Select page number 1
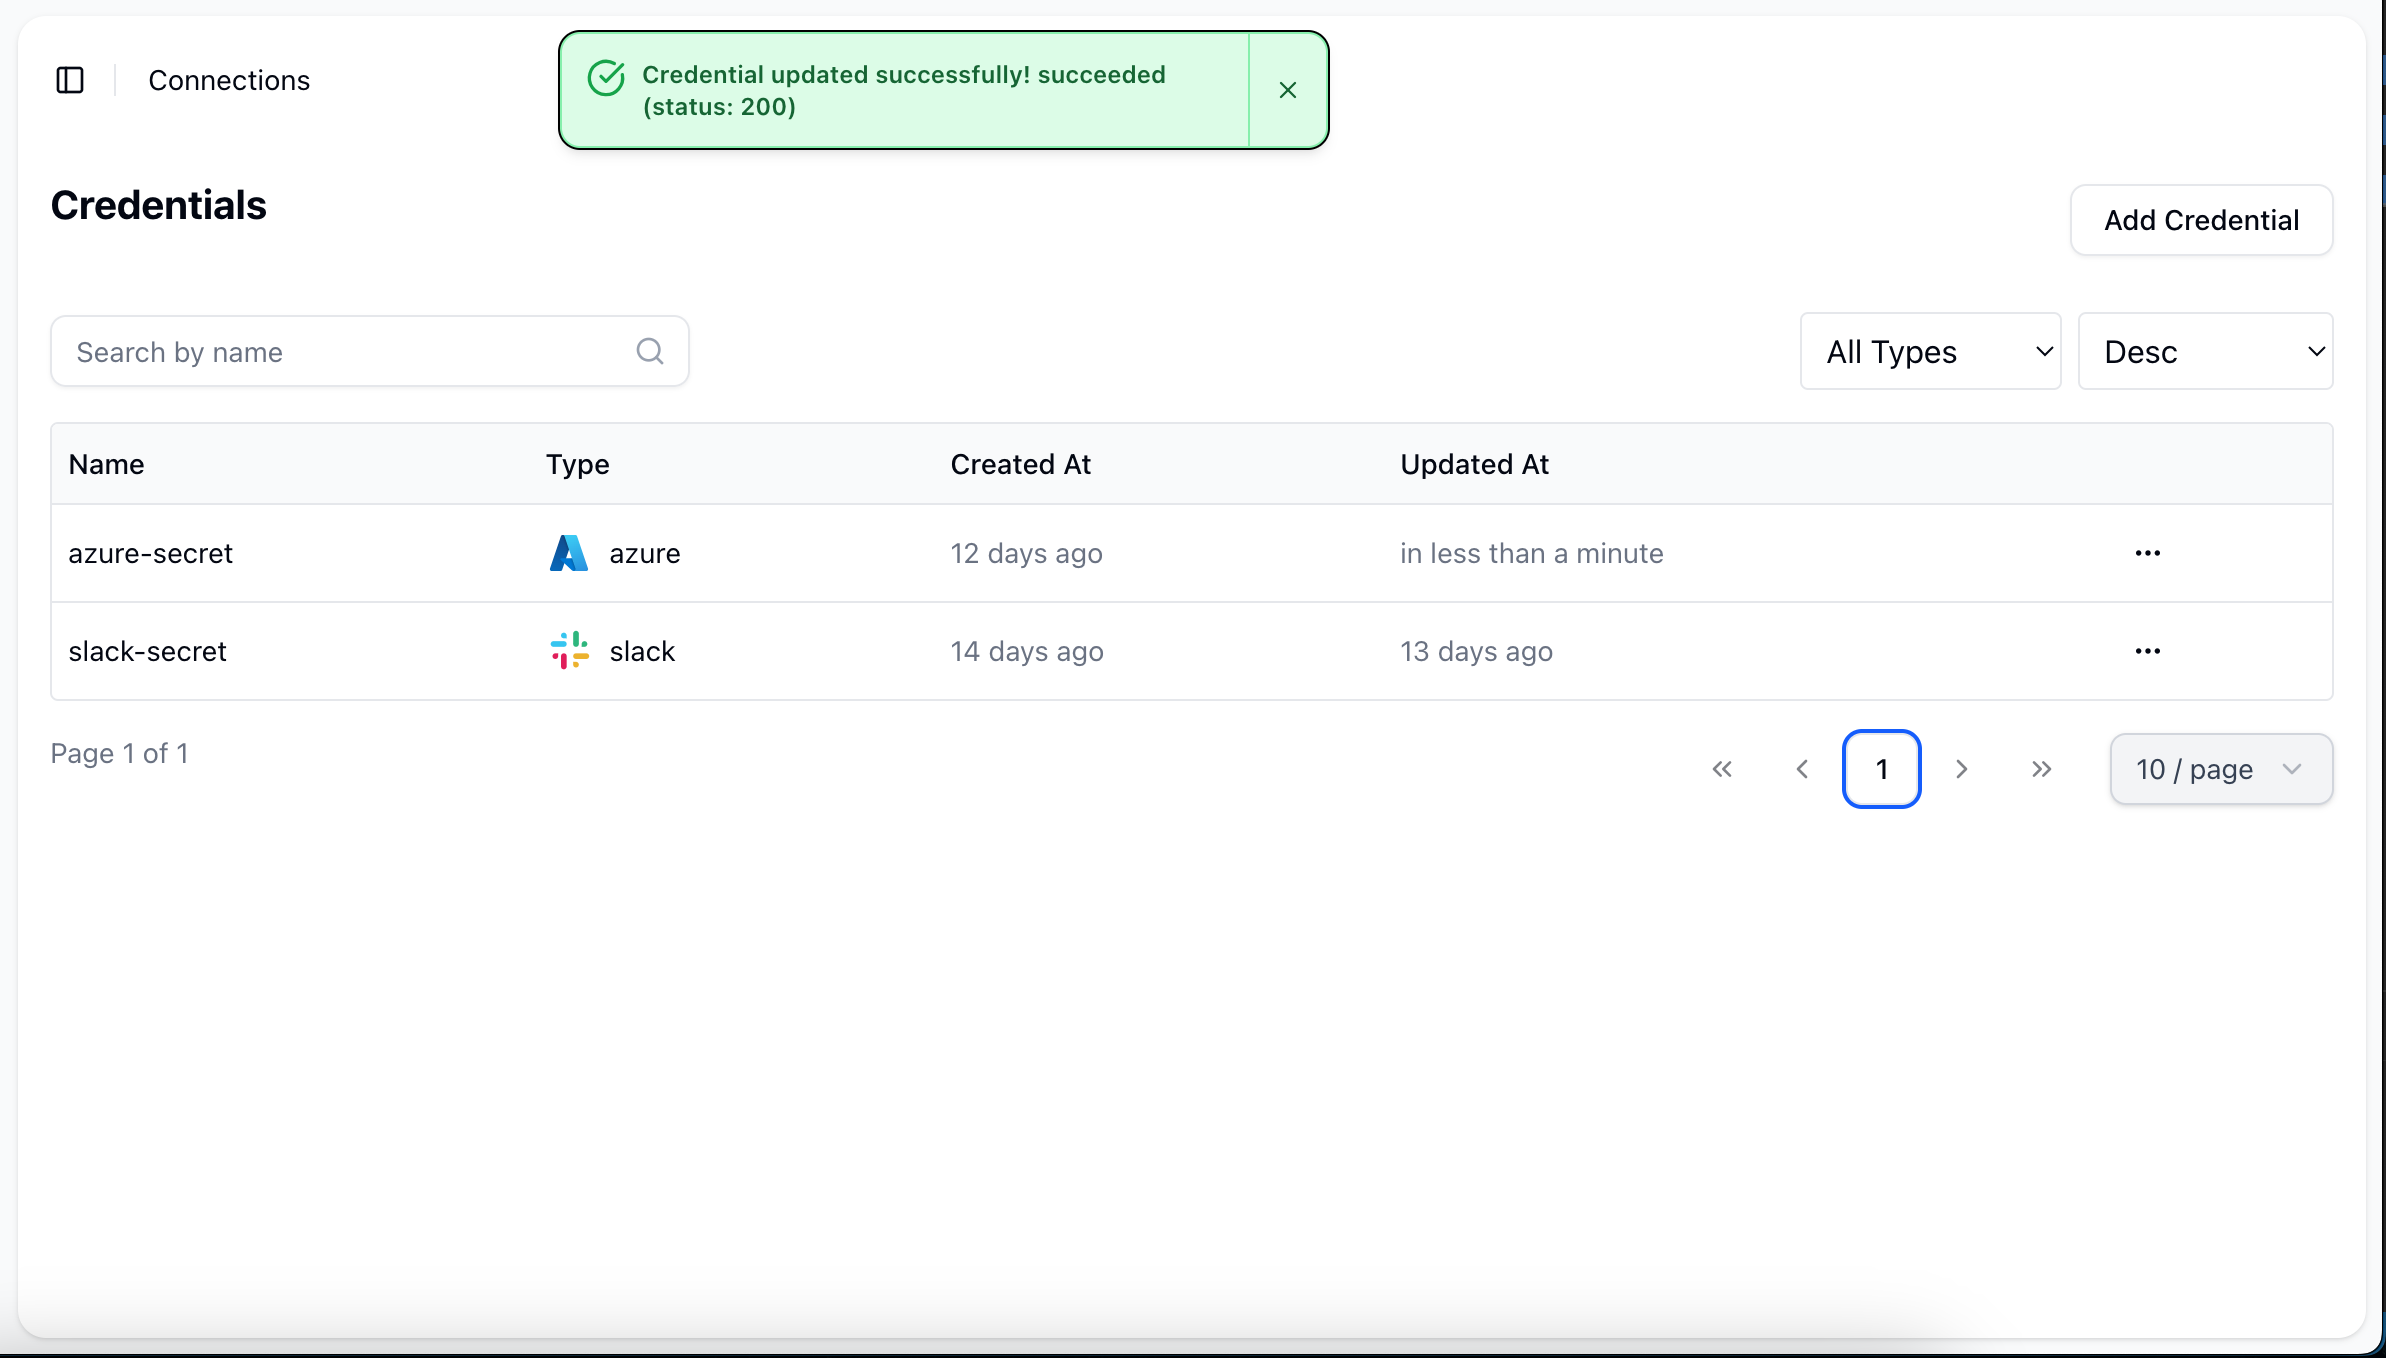Screen dimensions: 2386x1358 [1881, 769]
